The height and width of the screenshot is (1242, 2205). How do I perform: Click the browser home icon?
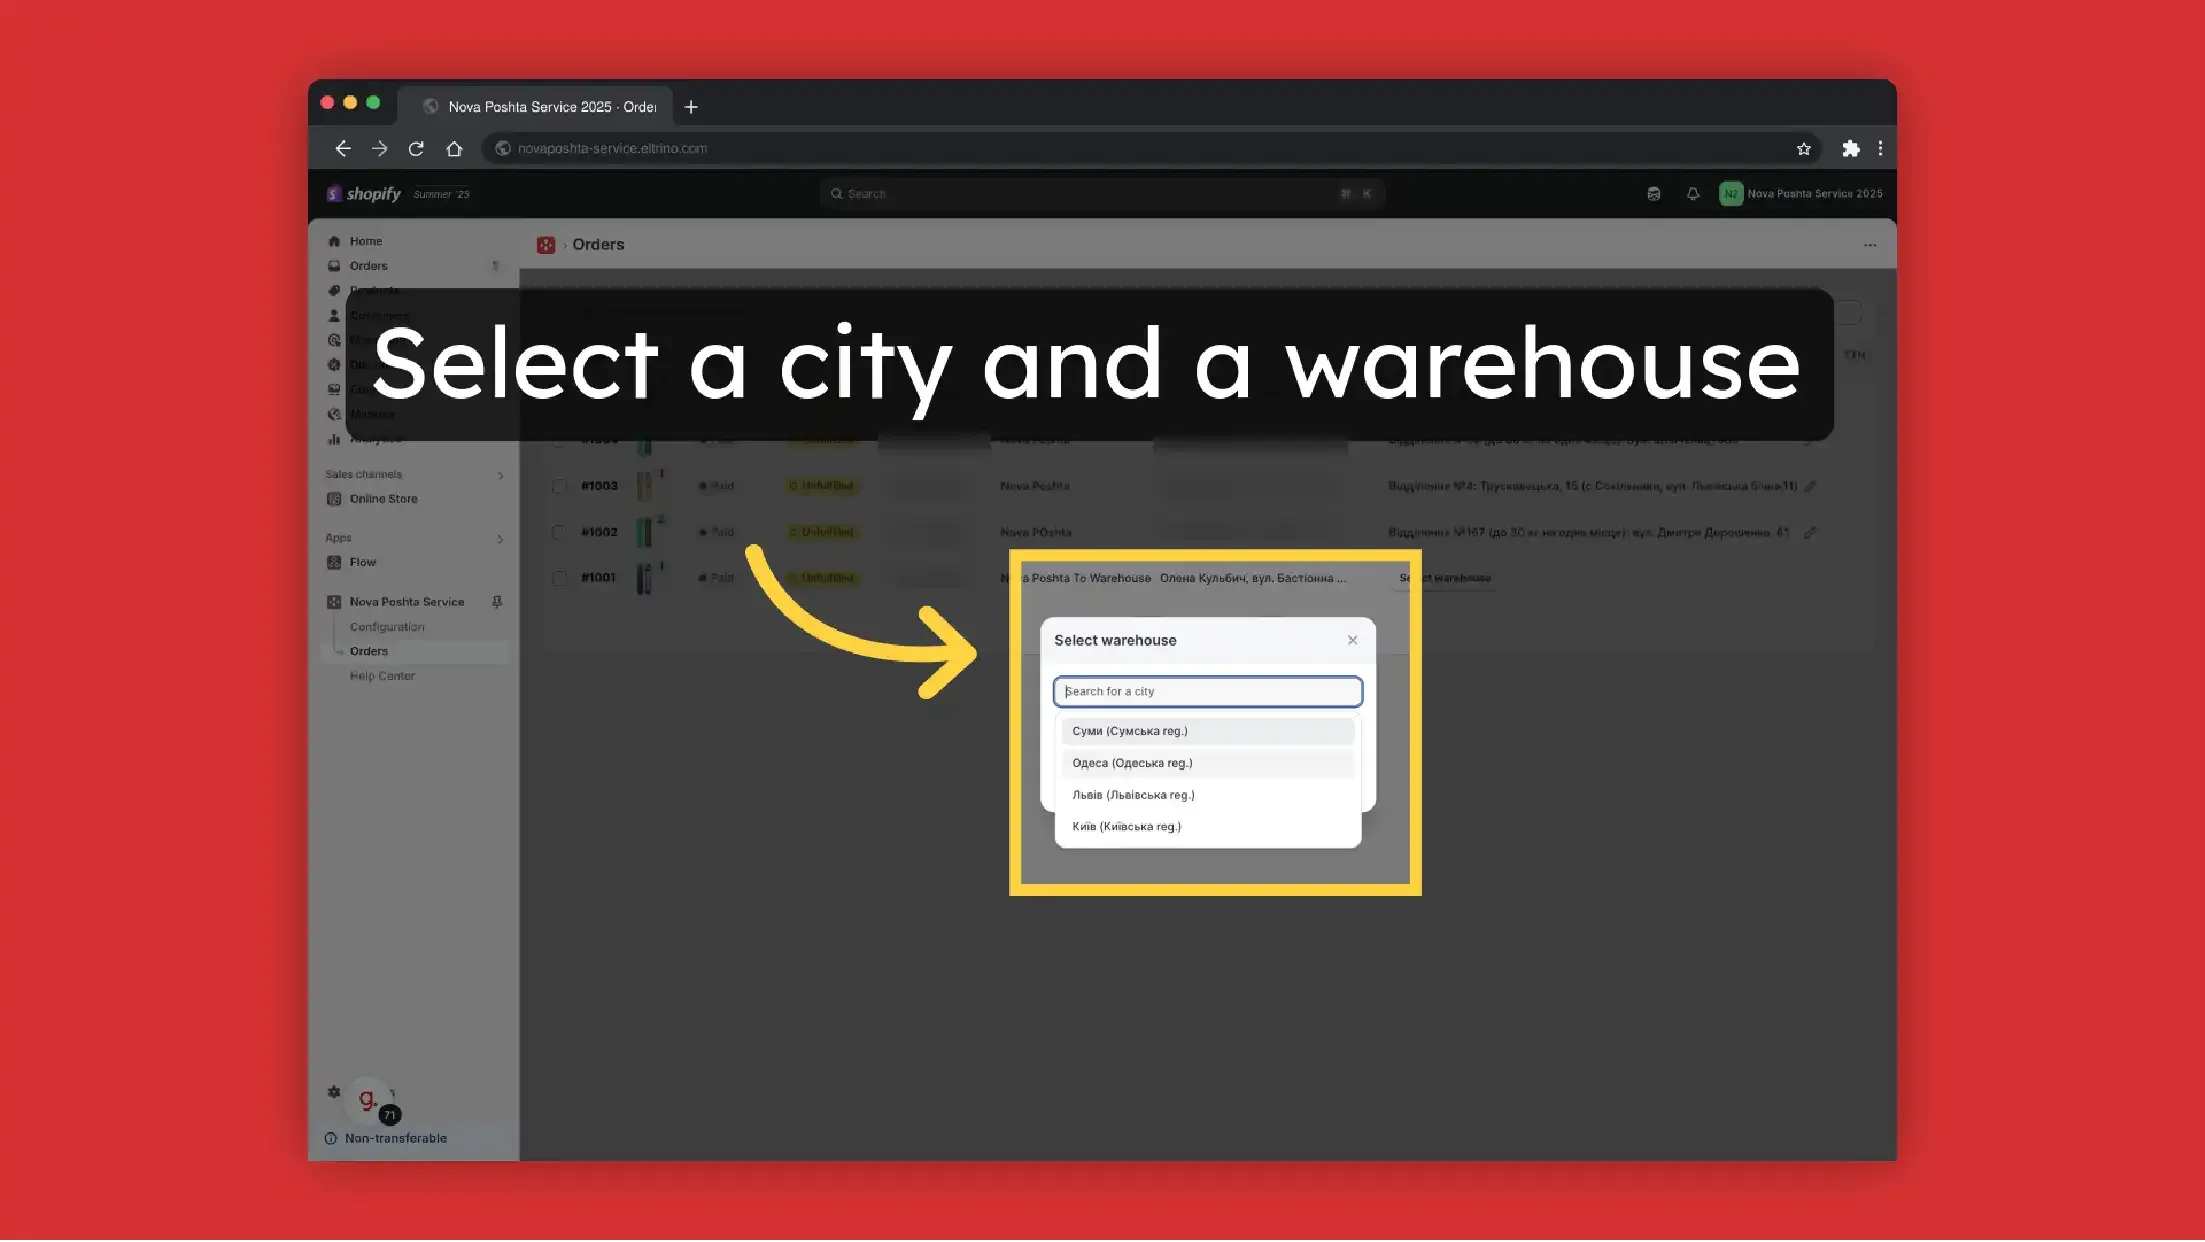coord(454,148)
